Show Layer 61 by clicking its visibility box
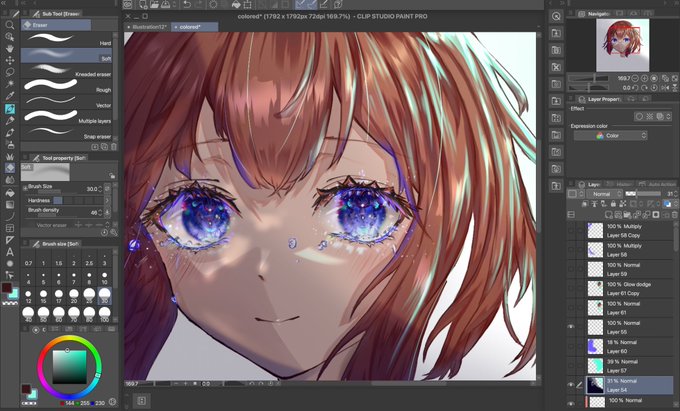Image resolution: width=680 pixels, height=411 pixels. click(571, 308)
